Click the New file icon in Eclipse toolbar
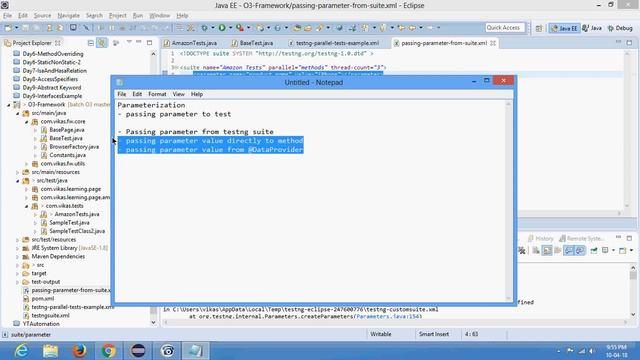 8,28
